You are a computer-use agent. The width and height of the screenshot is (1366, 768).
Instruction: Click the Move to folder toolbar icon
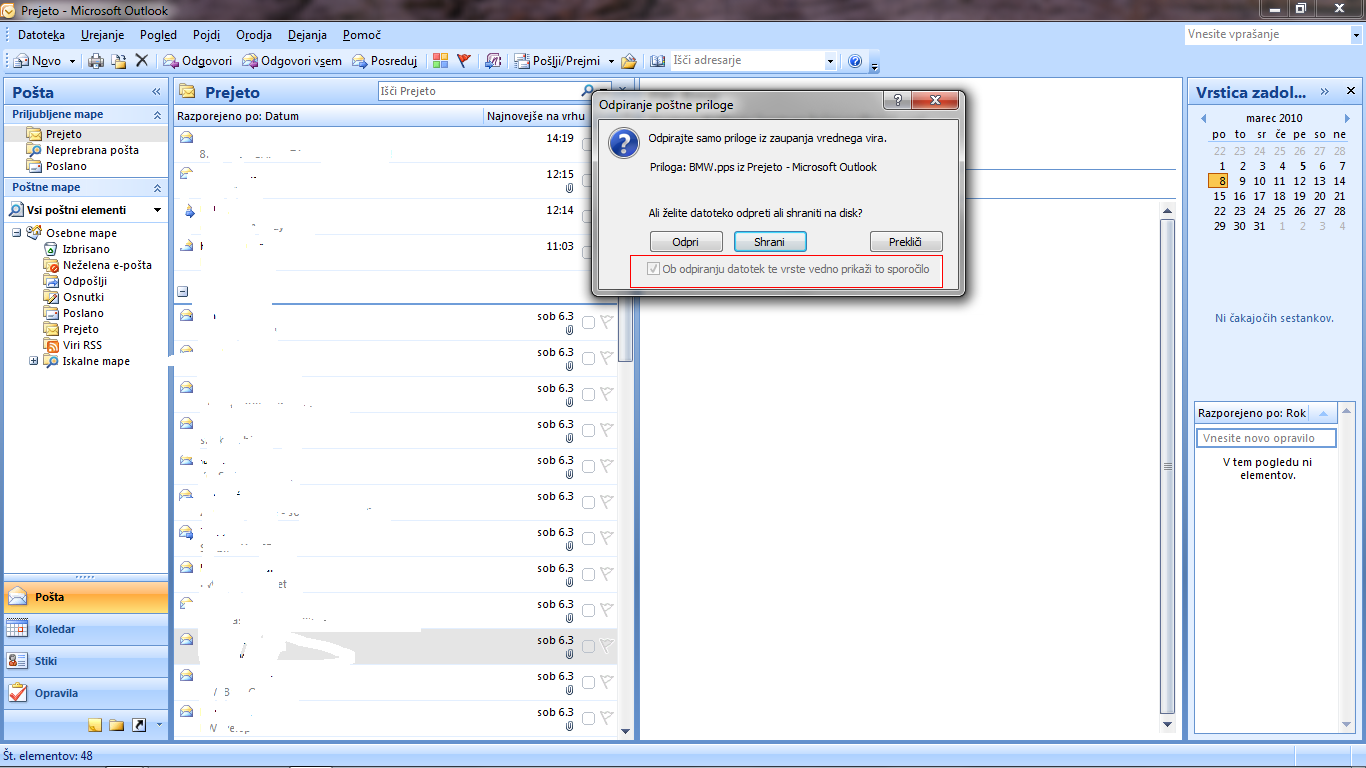118,61
